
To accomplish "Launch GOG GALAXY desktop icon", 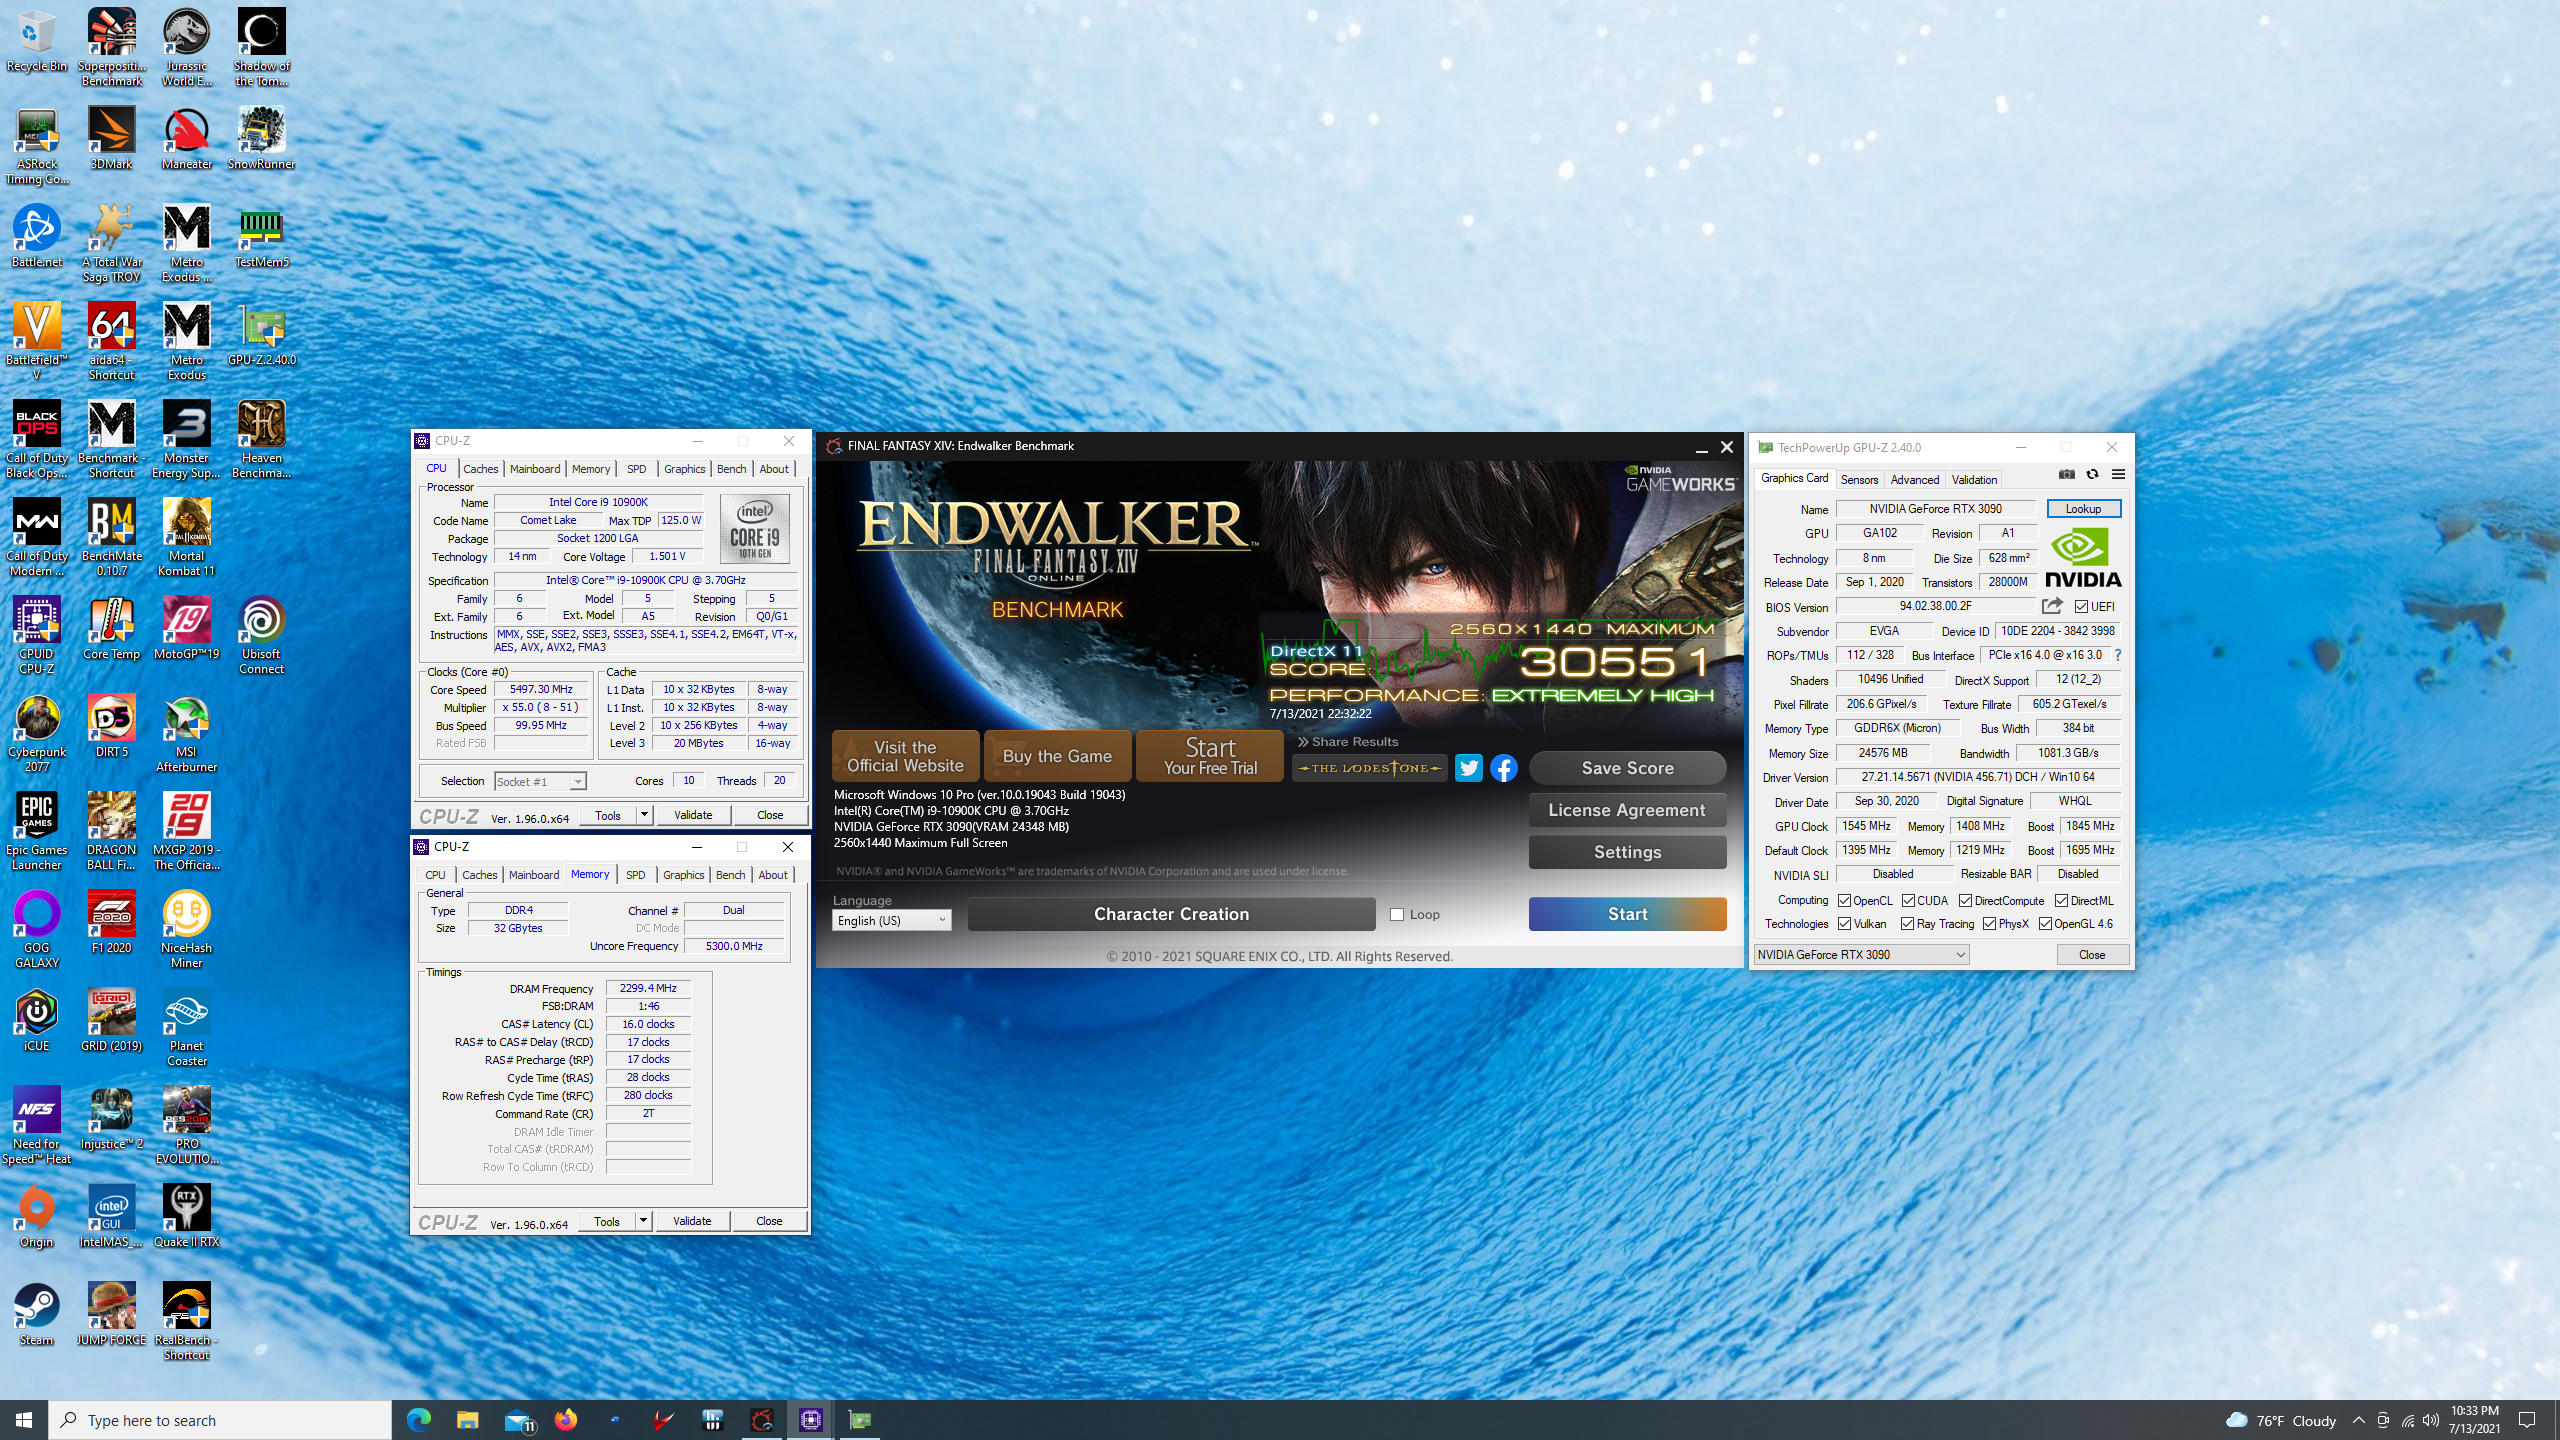I will click(x=37, y=930).
